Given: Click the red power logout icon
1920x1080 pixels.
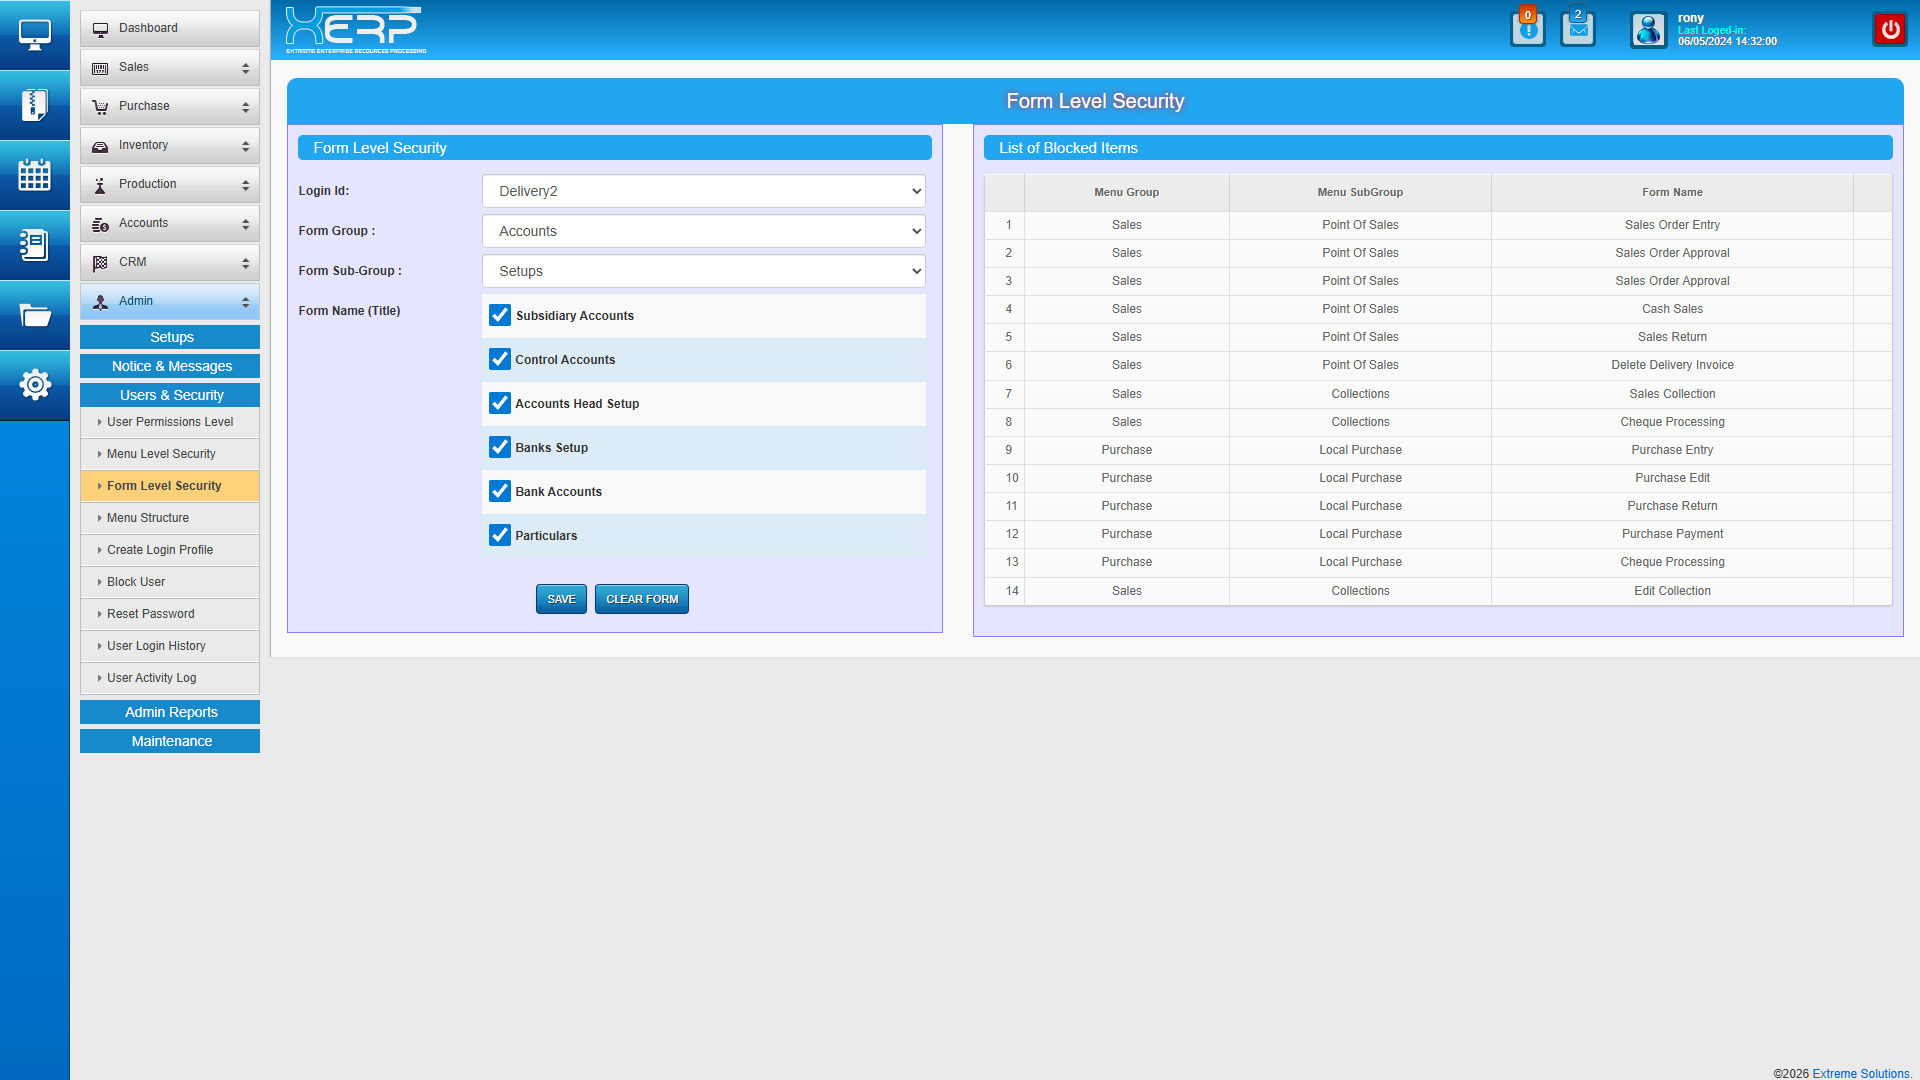Looking at the screenshot, I should [1890, 30].
